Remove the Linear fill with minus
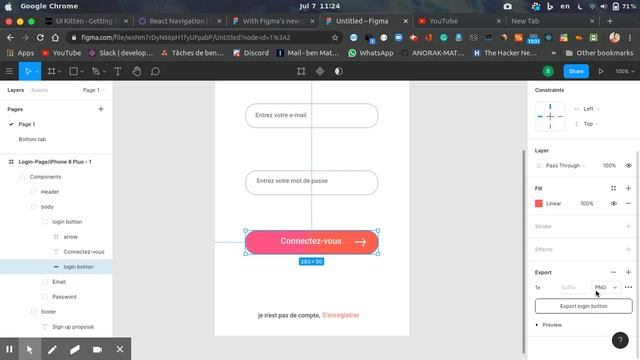Viewport: 640px width, 360px height. [629, 203]
